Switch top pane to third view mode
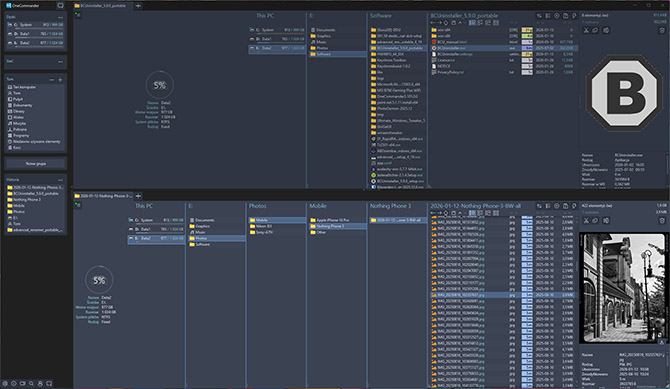 488,22
